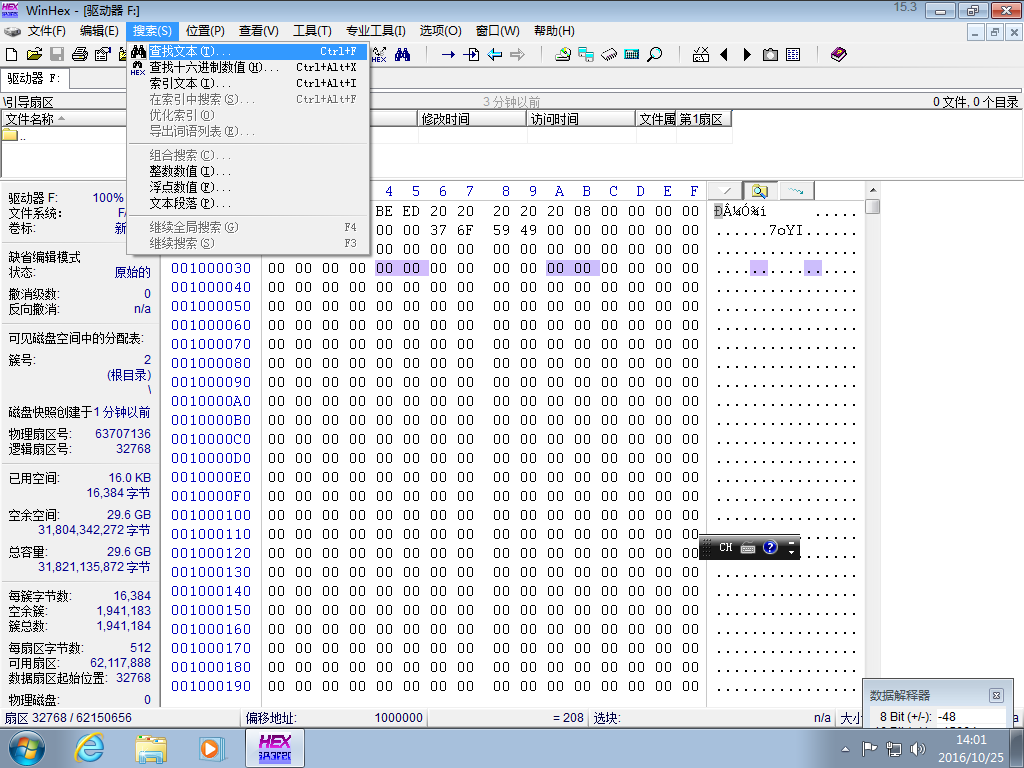Open the 选项(O) menu
The height and width of the screenshot is (768, 1024).
[x=440, y=31]
